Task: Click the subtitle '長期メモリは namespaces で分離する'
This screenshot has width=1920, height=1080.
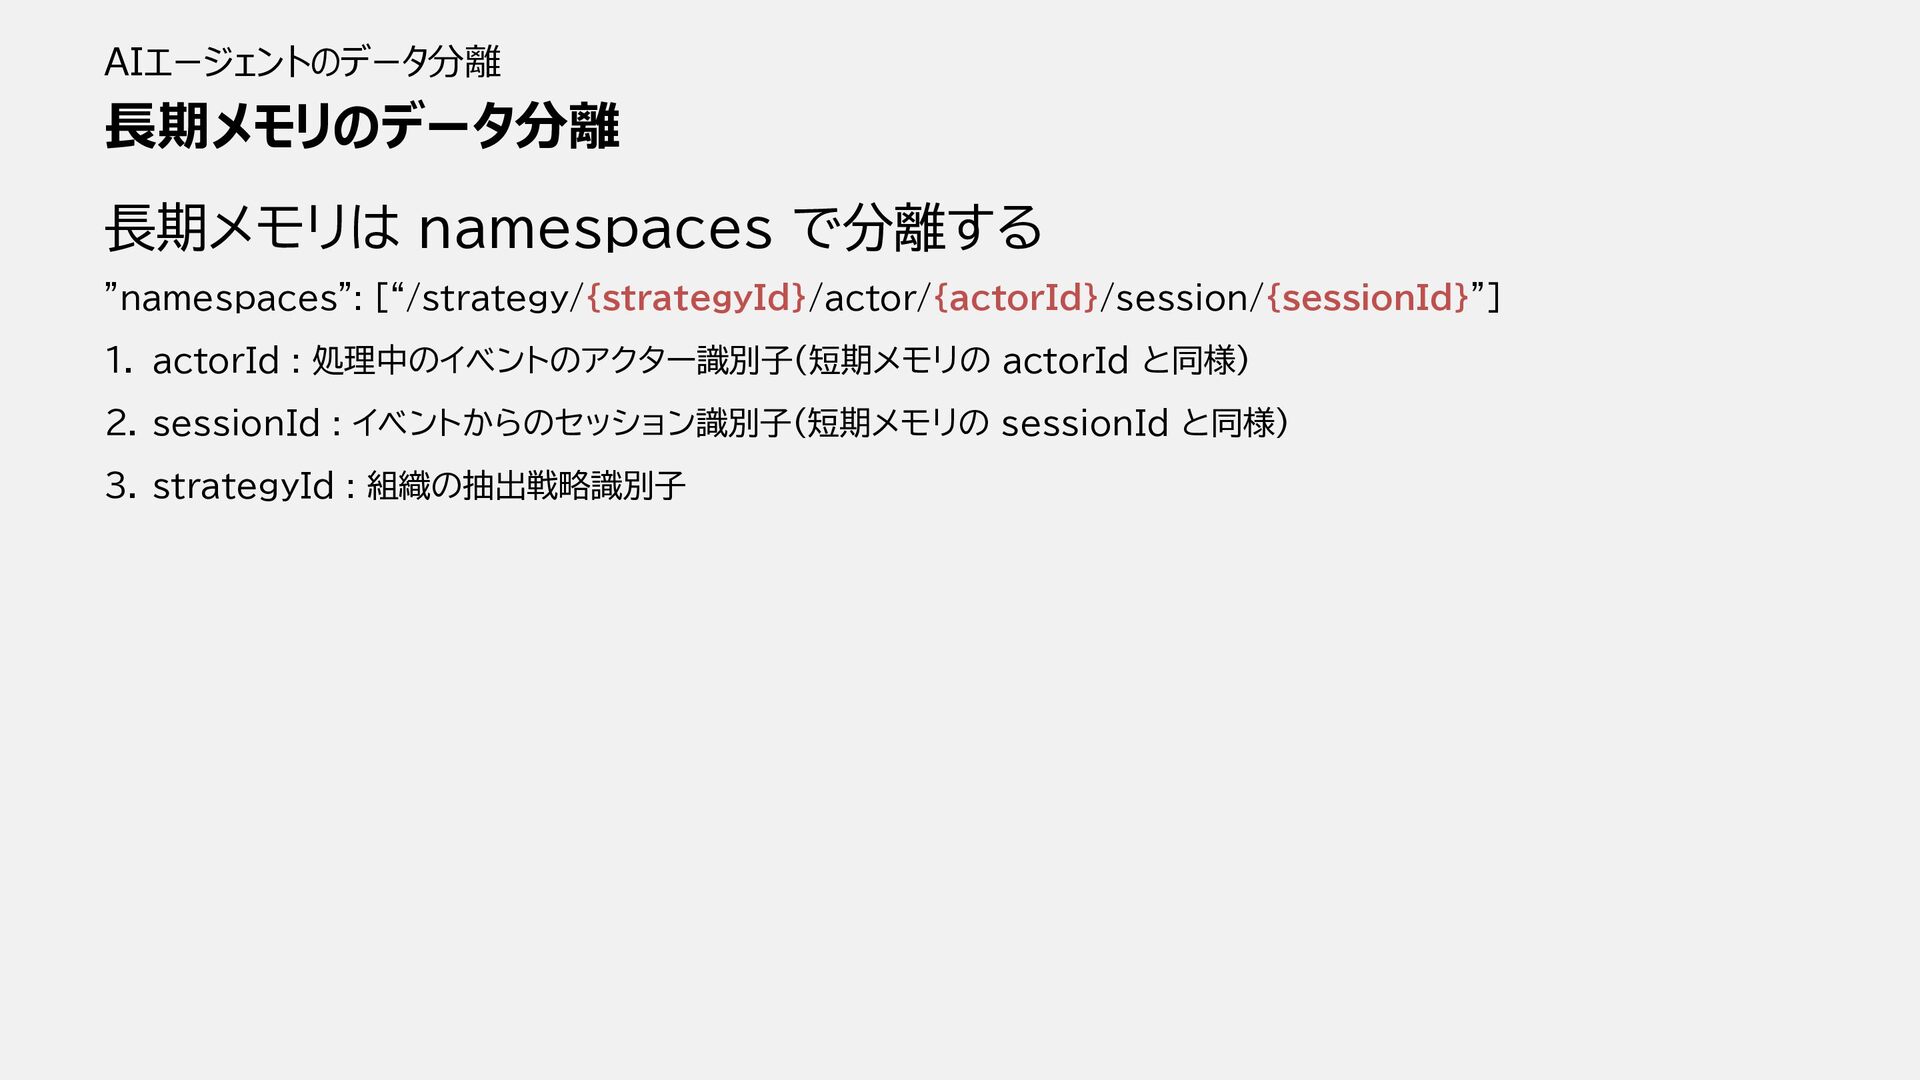Action: (x=573, y=228)
